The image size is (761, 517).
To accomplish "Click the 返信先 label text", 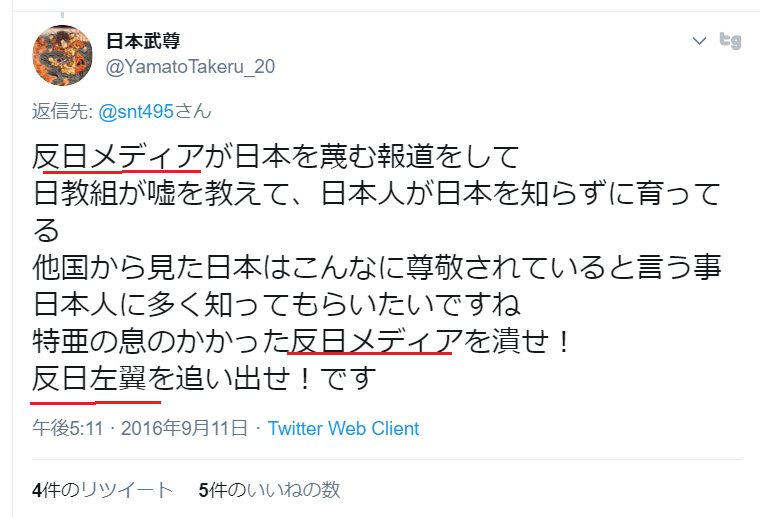I will 63,112.
